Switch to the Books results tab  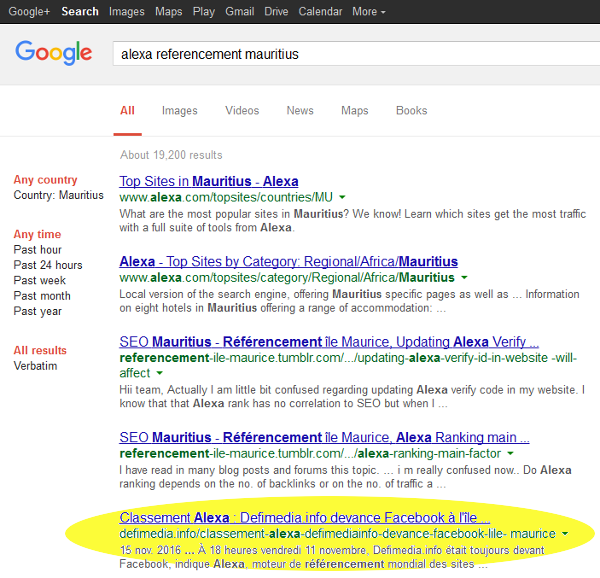(x=411, y=111)
